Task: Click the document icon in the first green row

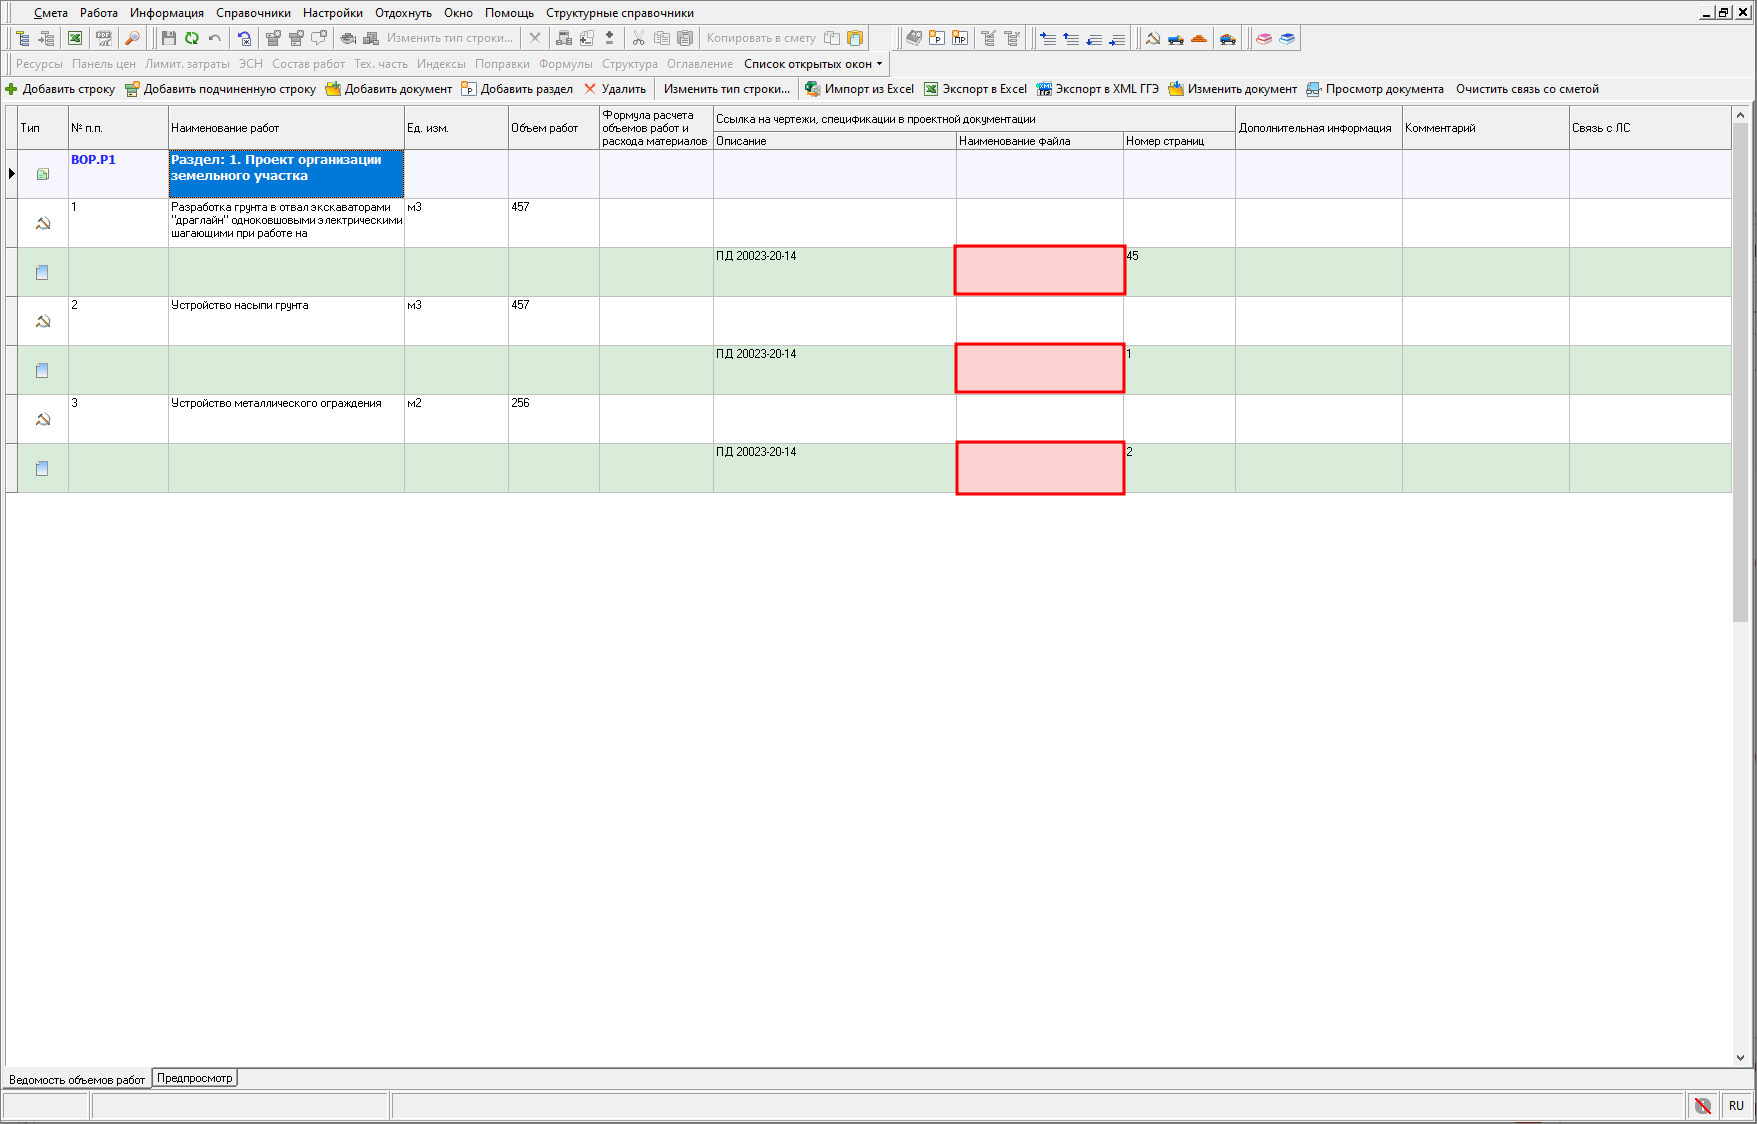Action: point(42,271)
